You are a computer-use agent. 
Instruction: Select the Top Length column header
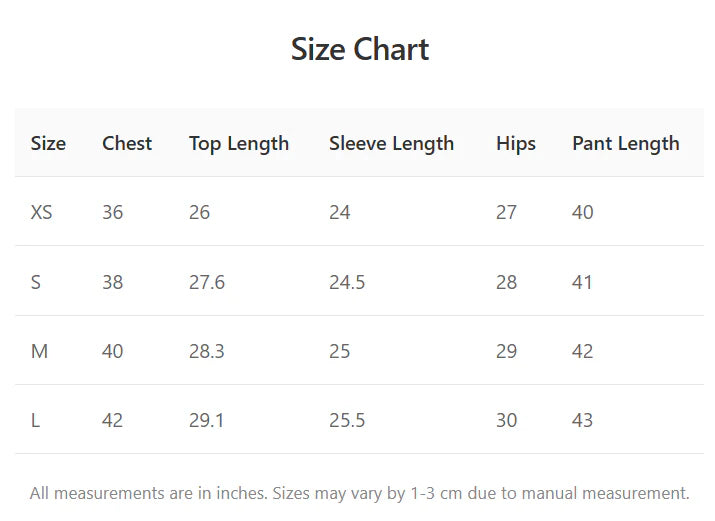pyautogui.click(x=239, y=143)
